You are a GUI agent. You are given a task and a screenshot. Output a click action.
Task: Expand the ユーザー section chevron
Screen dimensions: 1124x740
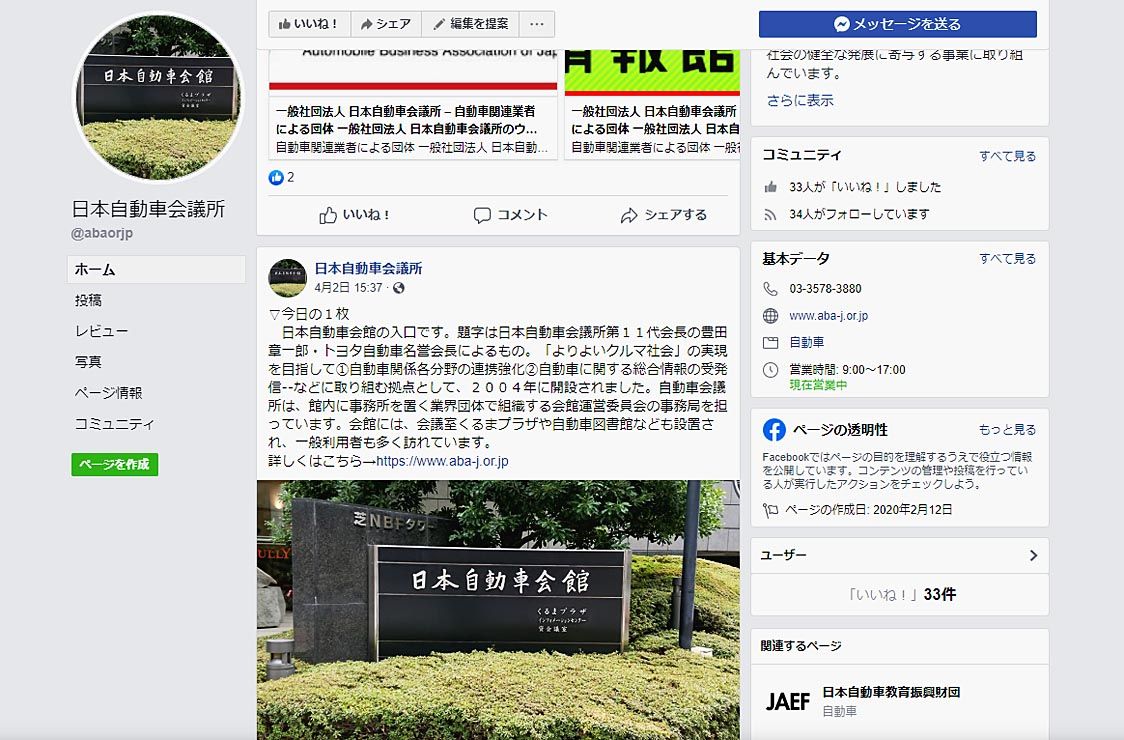tap(1033, 555)
